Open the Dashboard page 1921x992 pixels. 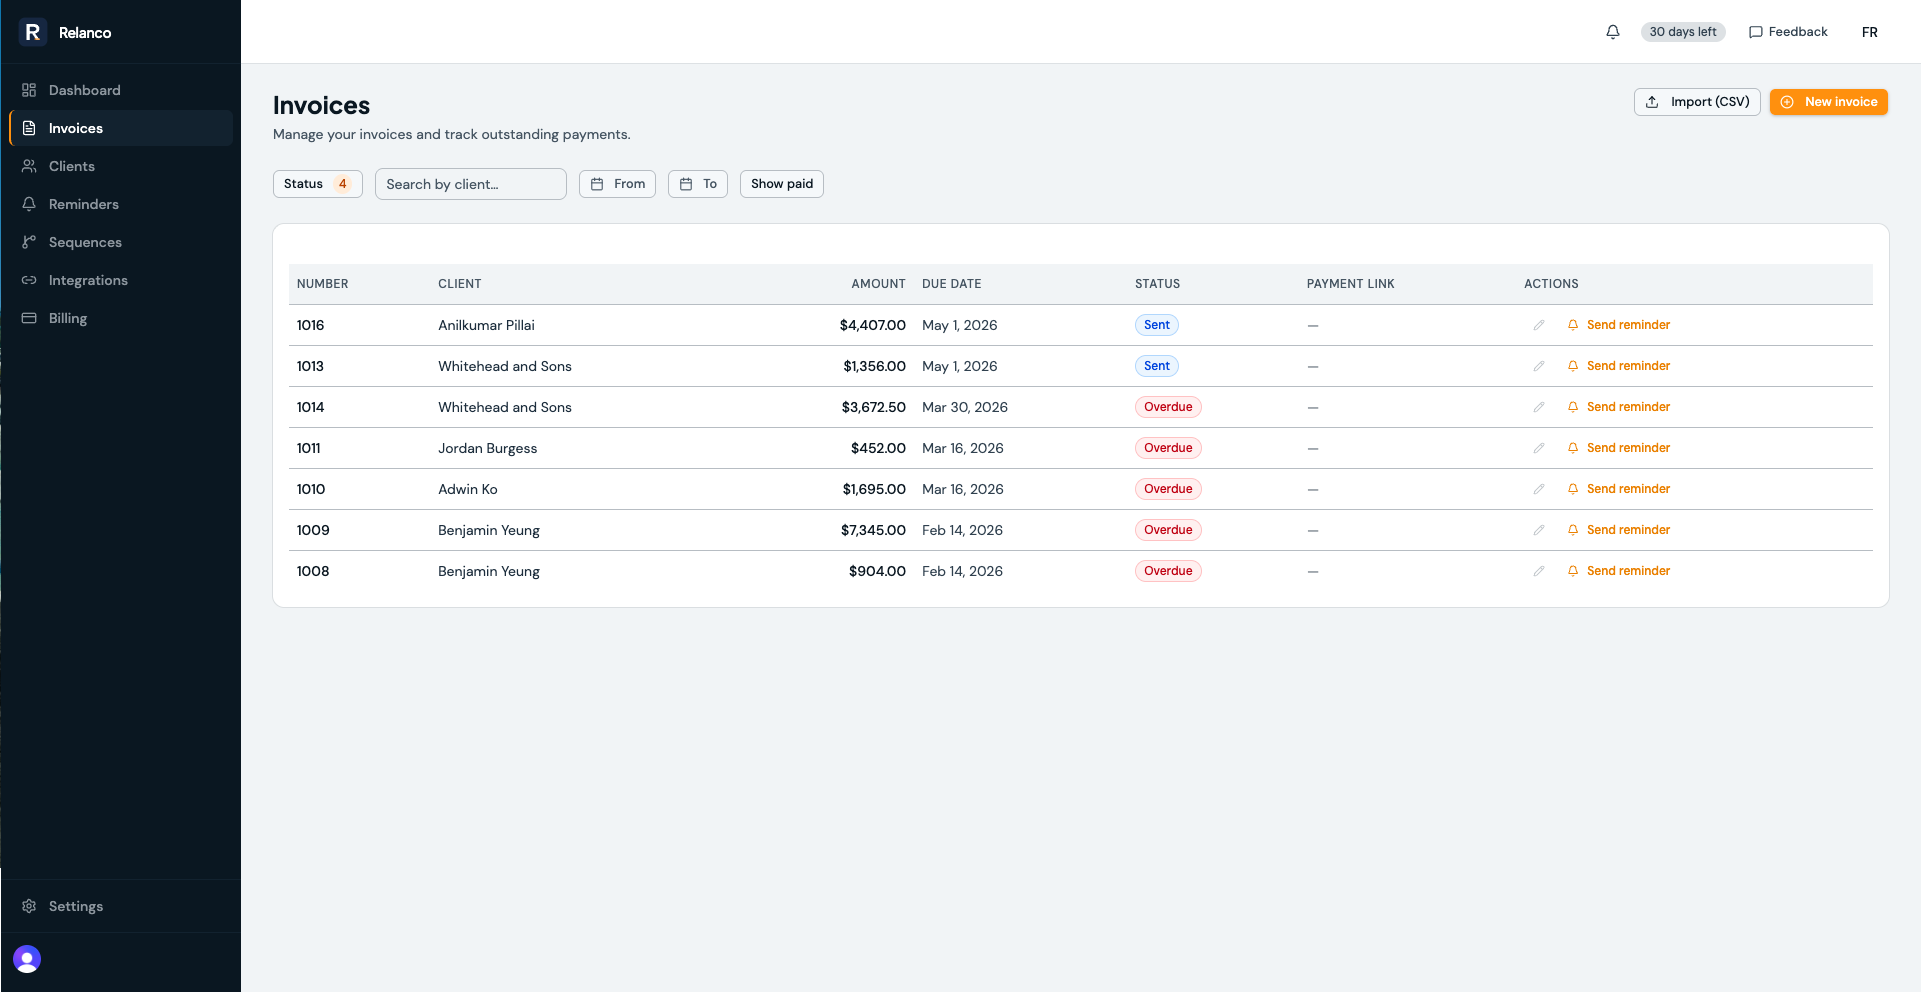click(121, 90)
